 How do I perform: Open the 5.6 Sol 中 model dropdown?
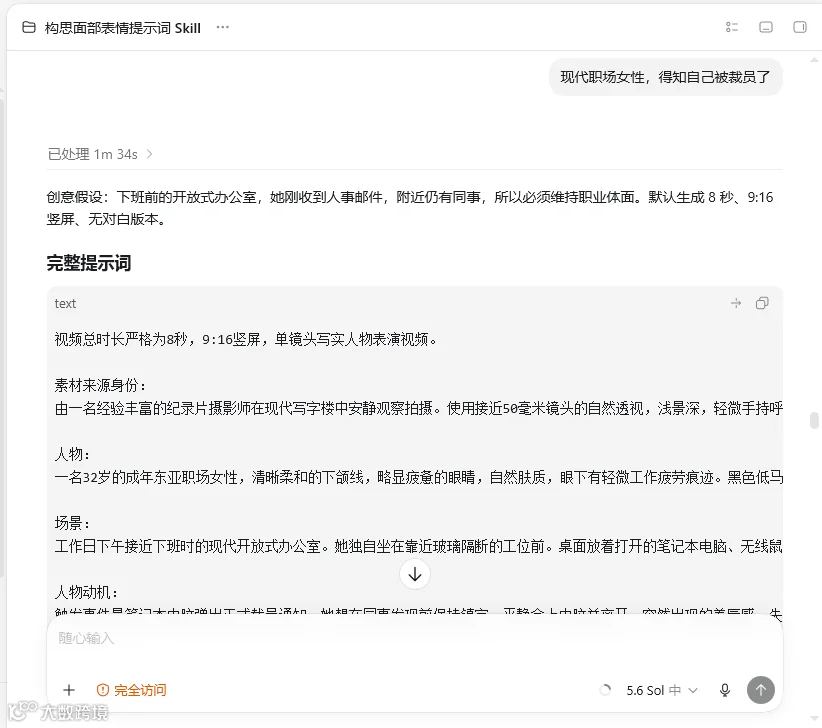point(662,690)
